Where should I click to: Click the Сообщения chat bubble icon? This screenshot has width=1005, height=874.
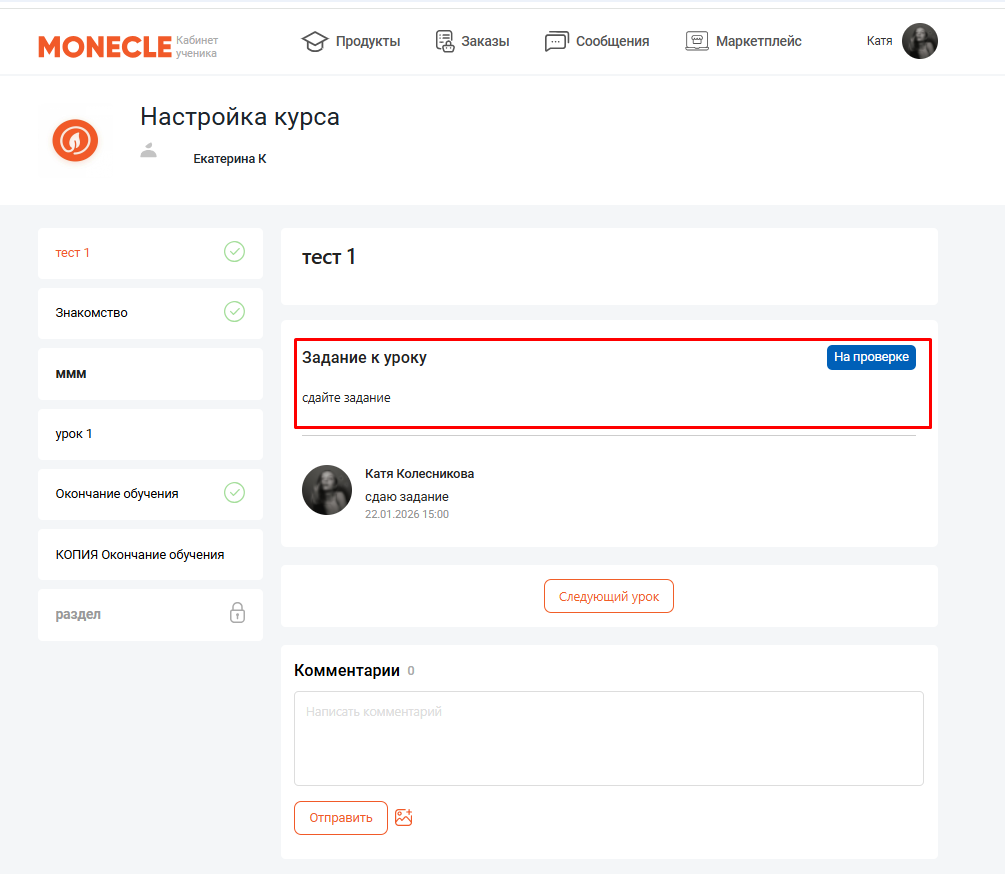point(556,41)
